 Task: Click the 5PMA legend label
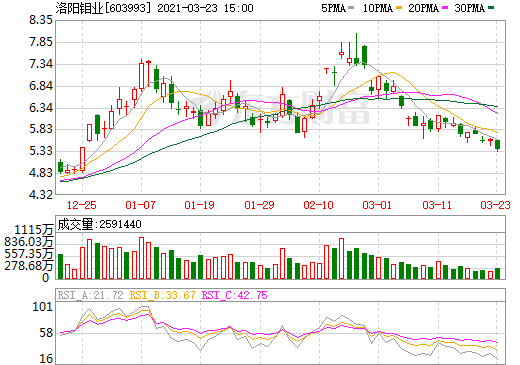click(333, 8)
